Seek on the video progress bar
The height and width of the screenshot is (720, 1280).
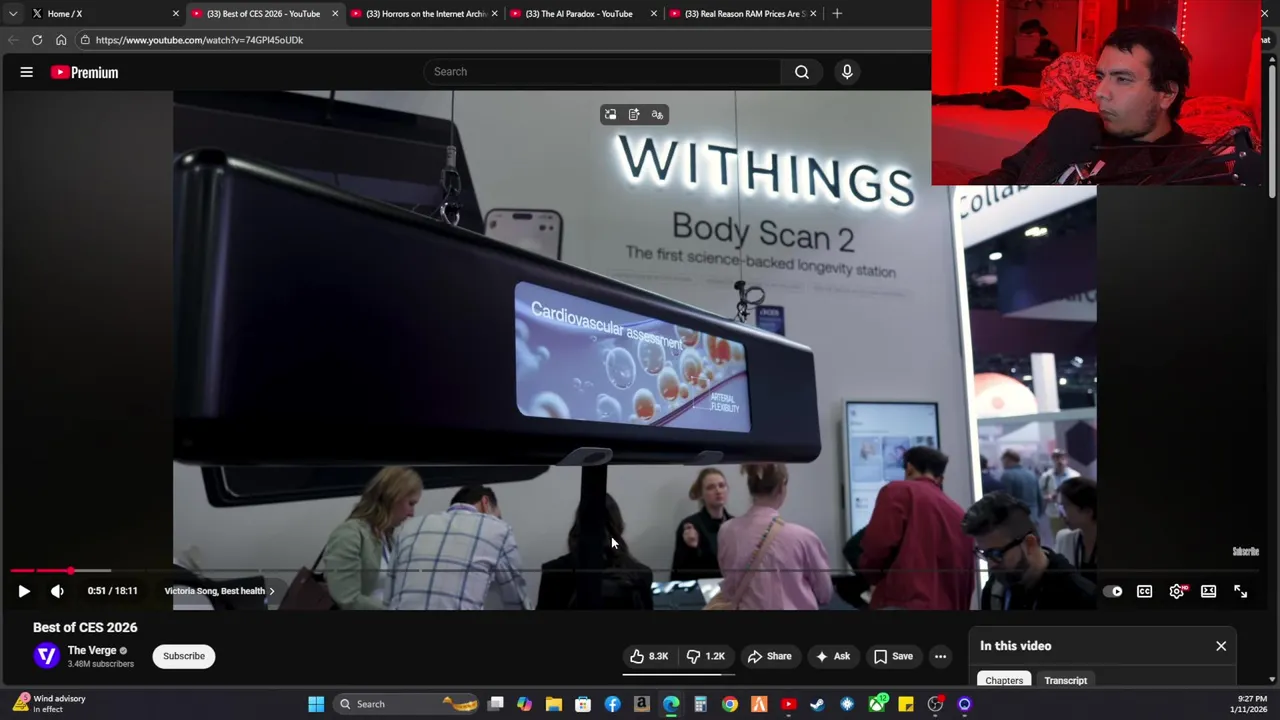[636, 571]
